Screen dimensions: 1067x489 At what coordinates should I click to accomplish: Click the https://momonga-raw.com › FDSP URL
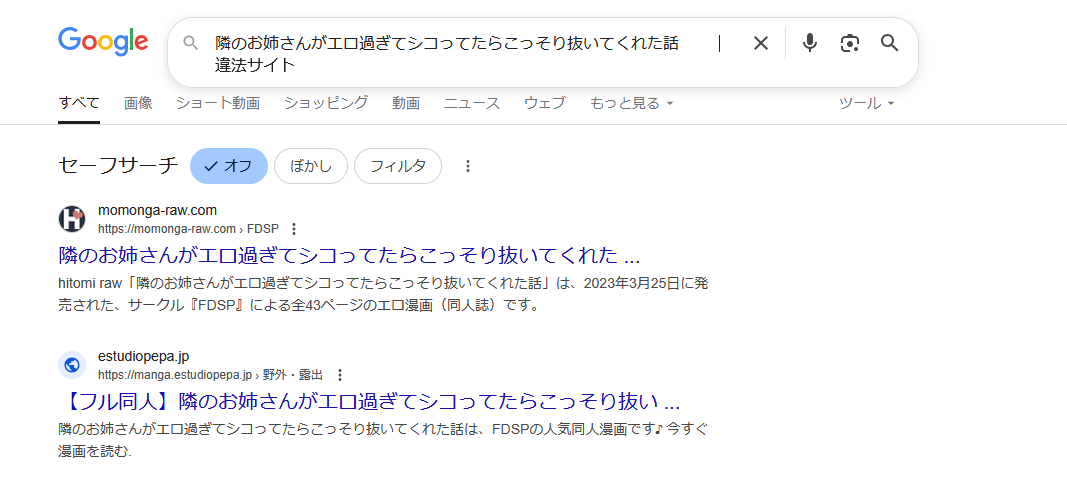tap(188, 229)
